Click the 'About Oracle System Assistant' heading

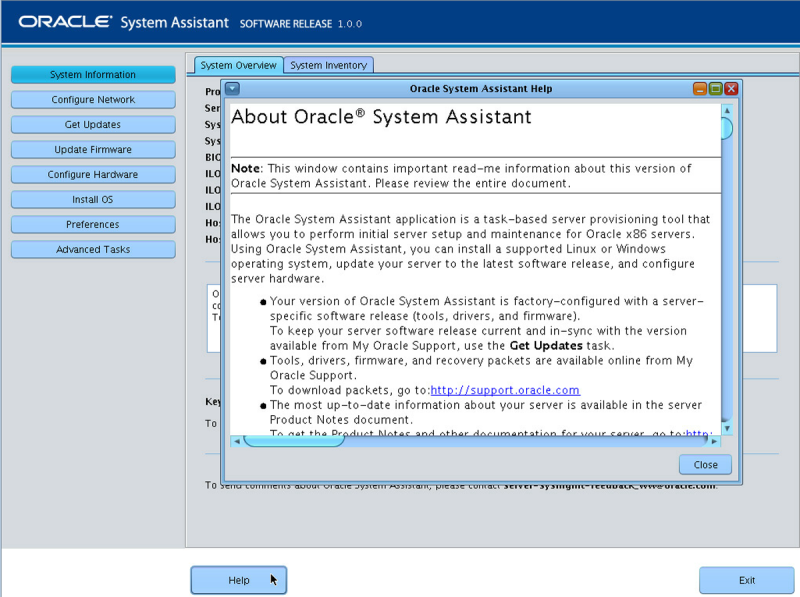[x=381, y=117]
